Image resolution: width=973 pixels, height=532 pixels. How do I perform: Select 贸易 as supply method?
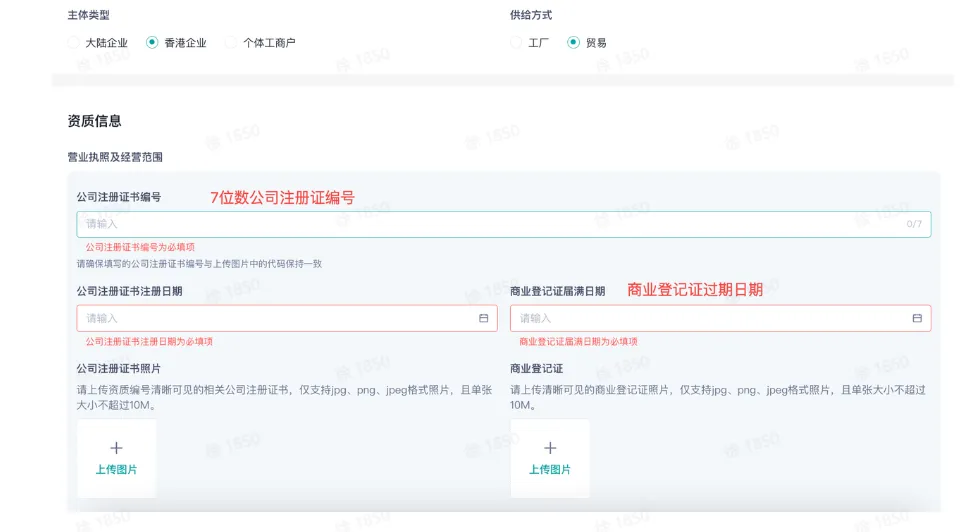[x=573, y=43]
